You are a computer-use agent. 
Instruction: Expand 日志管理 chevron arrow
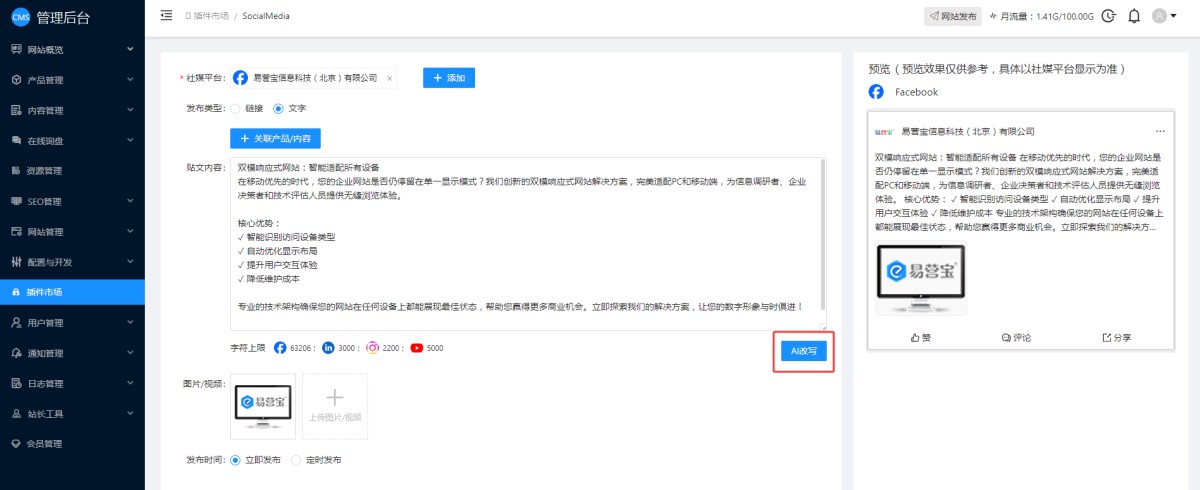coord(130,383)
